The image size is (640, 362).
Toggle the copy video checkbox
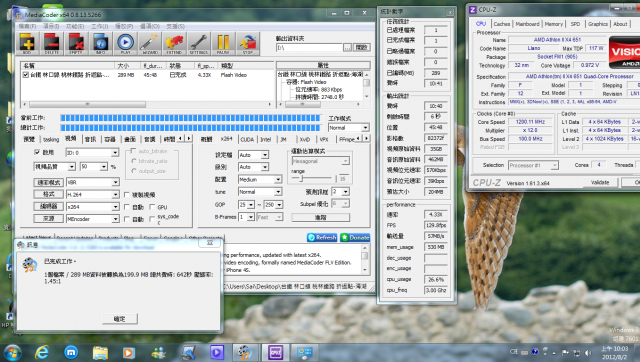127,195
